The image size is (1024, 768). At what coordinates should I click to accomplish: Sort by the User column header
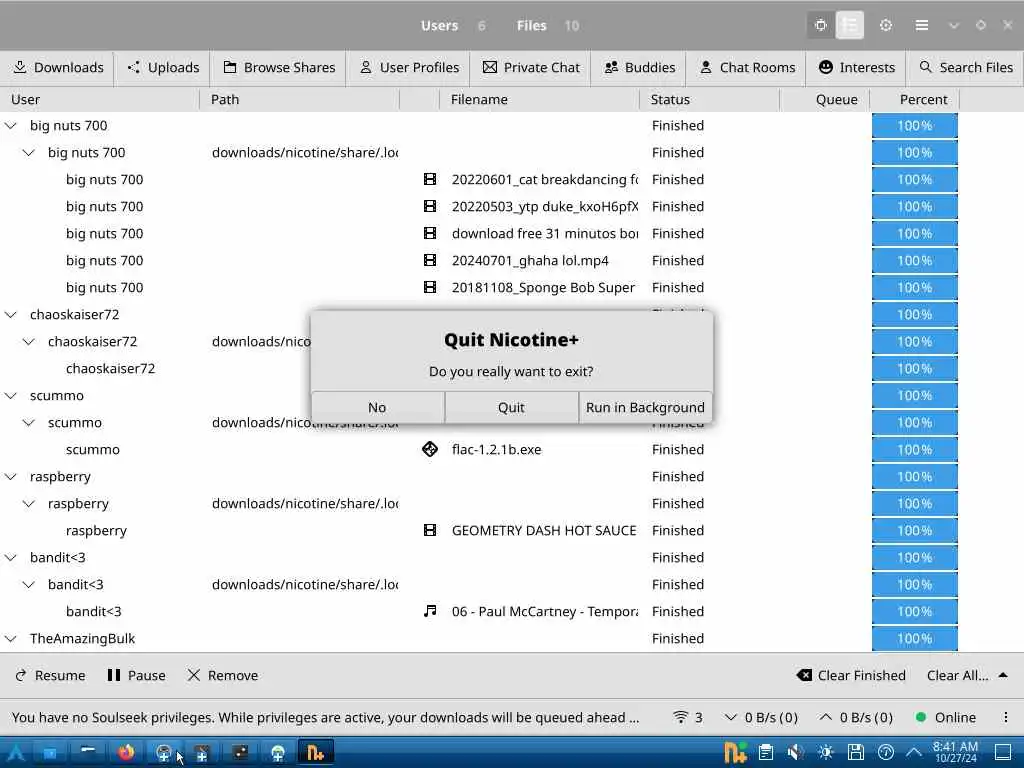point(99,99)
